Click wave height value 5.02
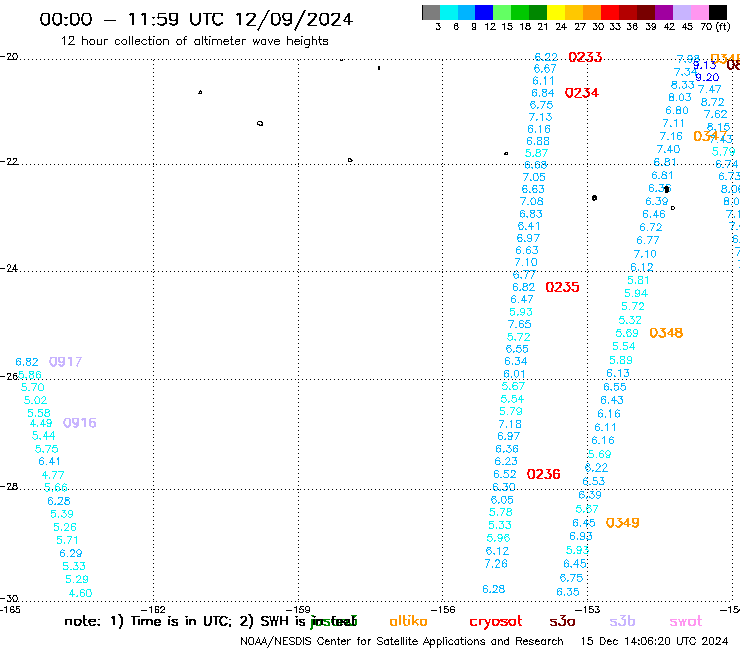The image size is (740, 650). 35,400
